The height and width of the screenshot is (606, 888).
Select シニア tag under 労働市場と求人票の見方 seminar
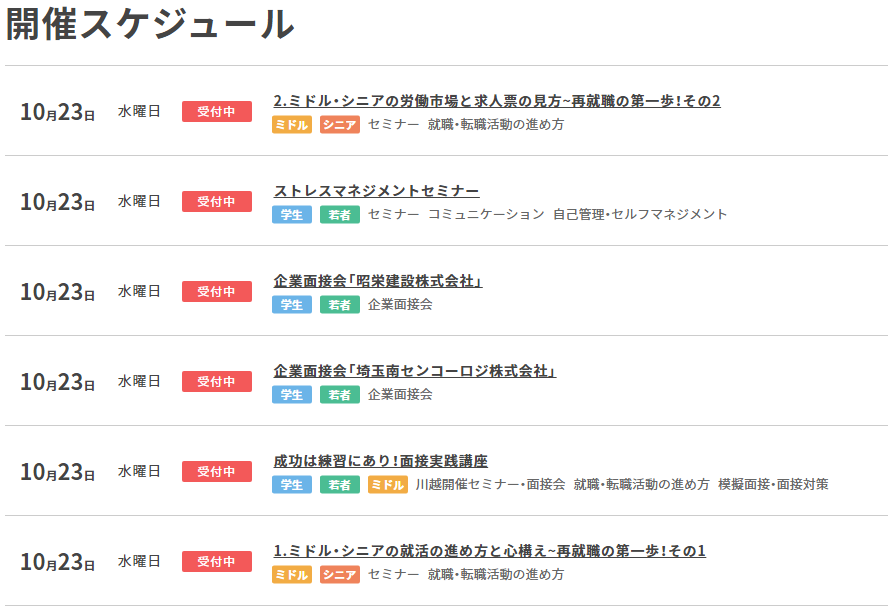coord(340,125)
